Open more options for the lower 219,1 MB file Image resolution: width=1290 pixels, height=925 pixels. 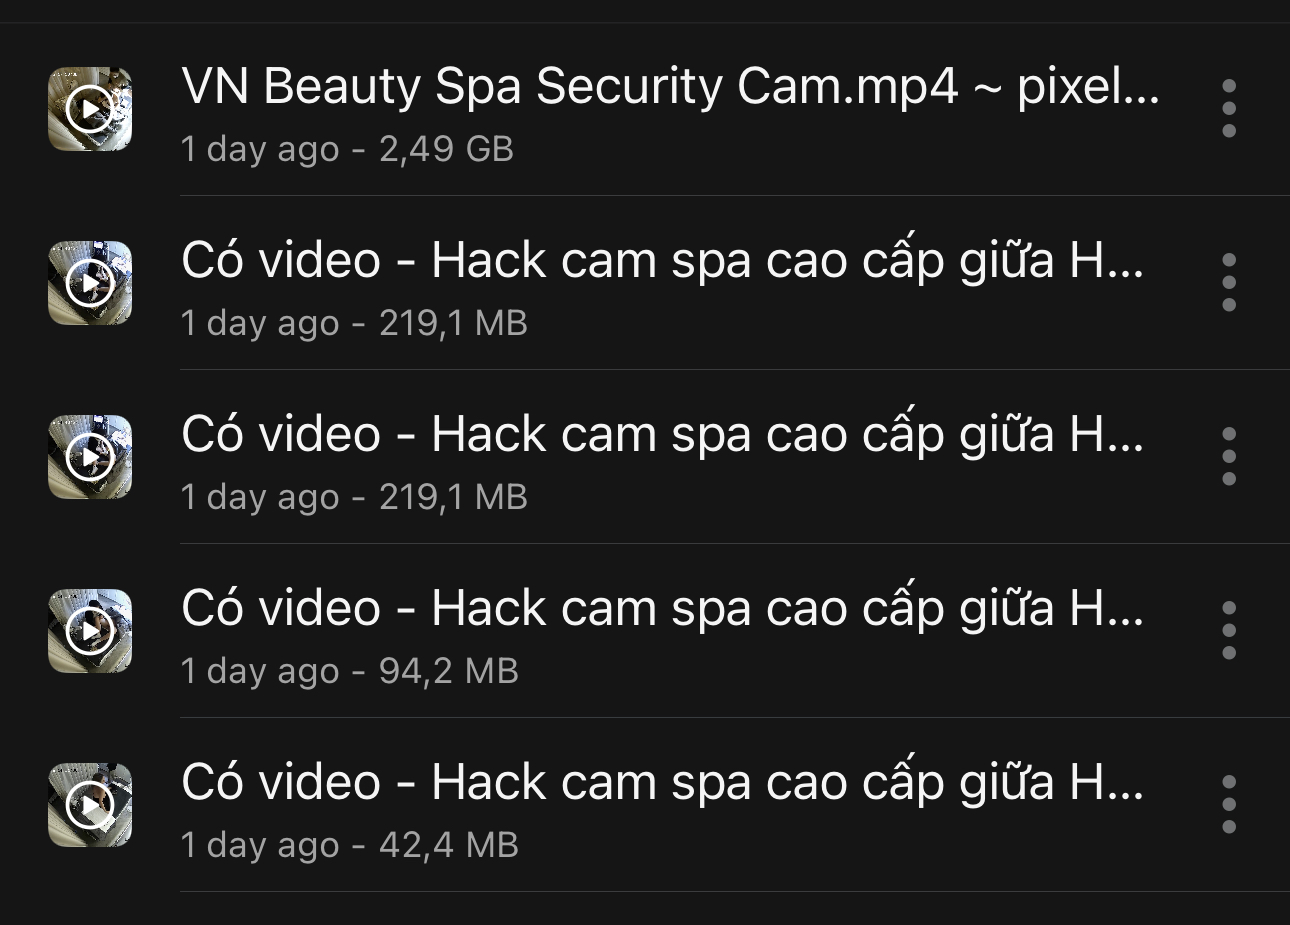click(x=1229, y=456)
